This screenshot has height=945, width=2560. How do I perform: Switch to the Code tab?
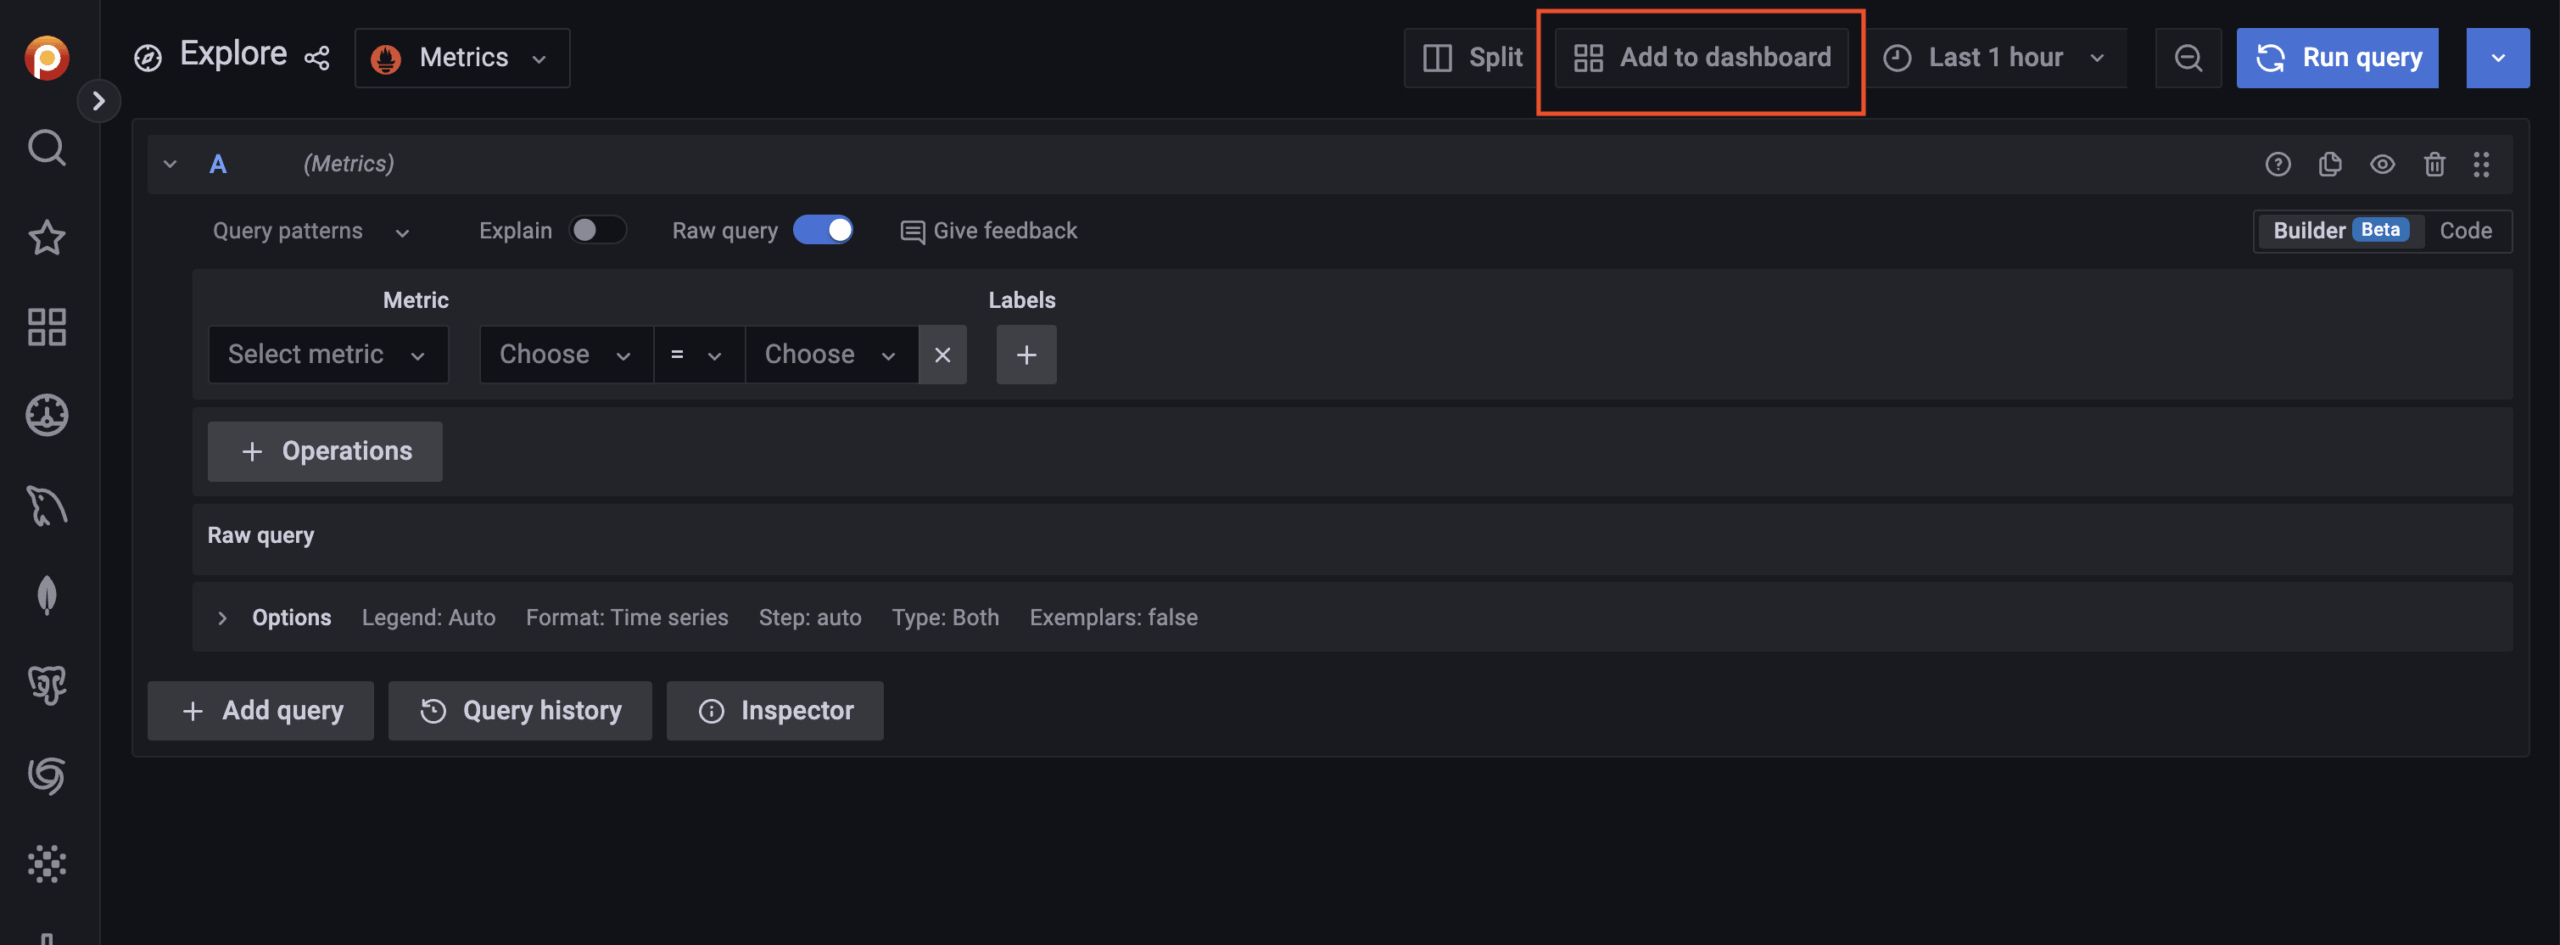2466,230
